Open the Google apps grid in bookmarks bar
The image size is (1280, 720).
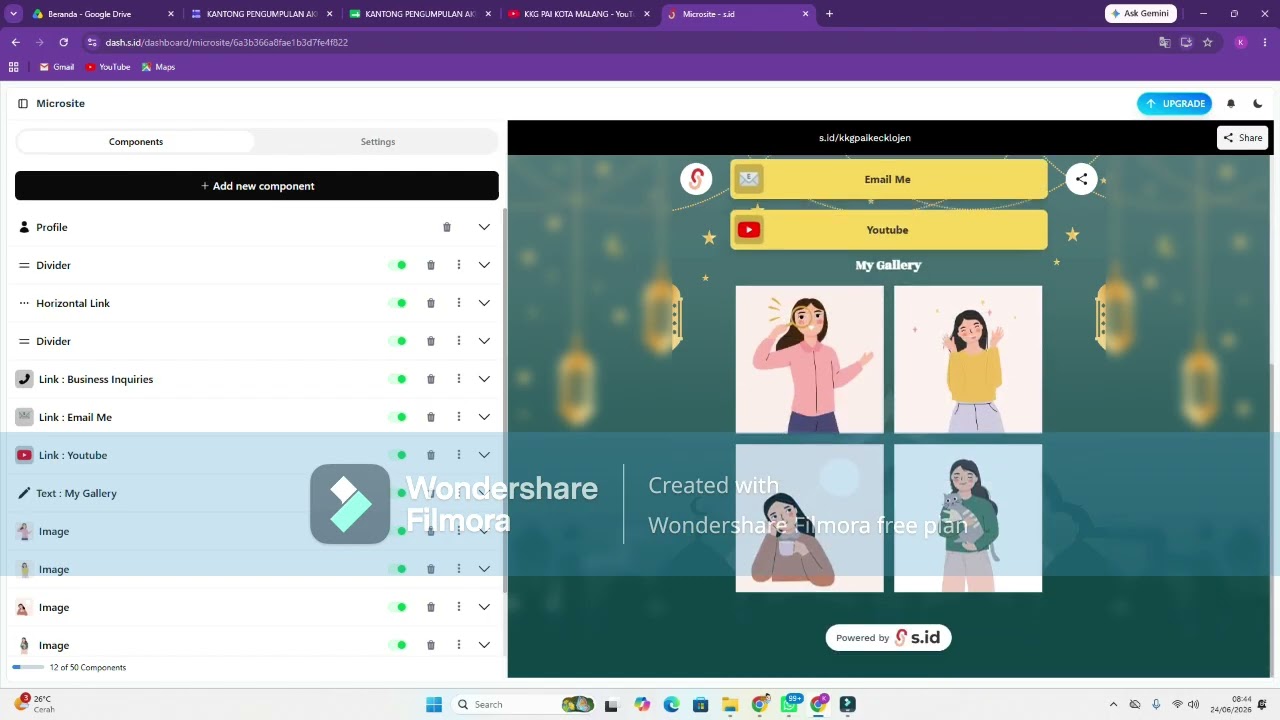tap(13, 67)
